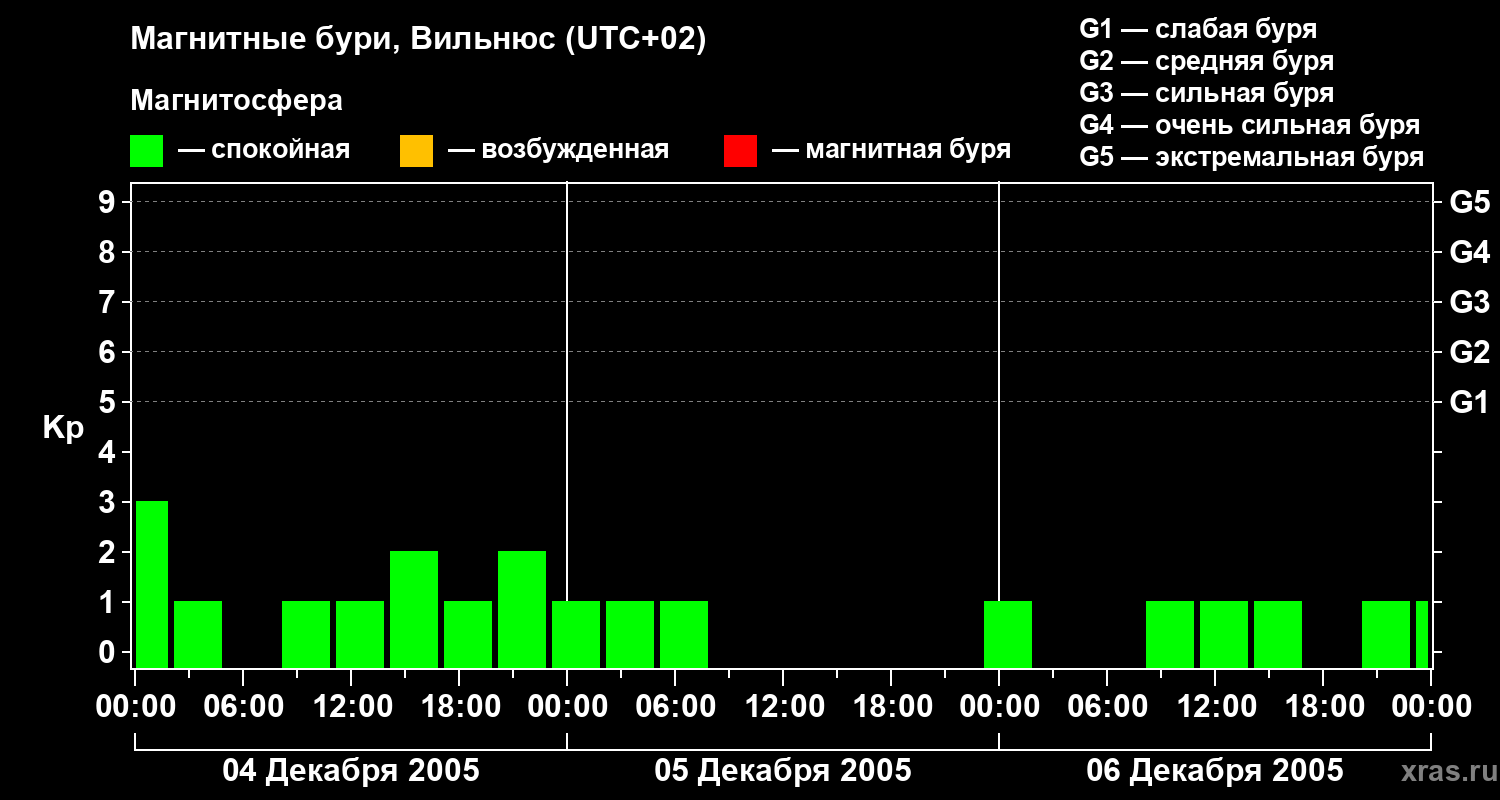Screen dimensions: 1500x800
Task: Click the Kp axis label
Action: (63, 427)
